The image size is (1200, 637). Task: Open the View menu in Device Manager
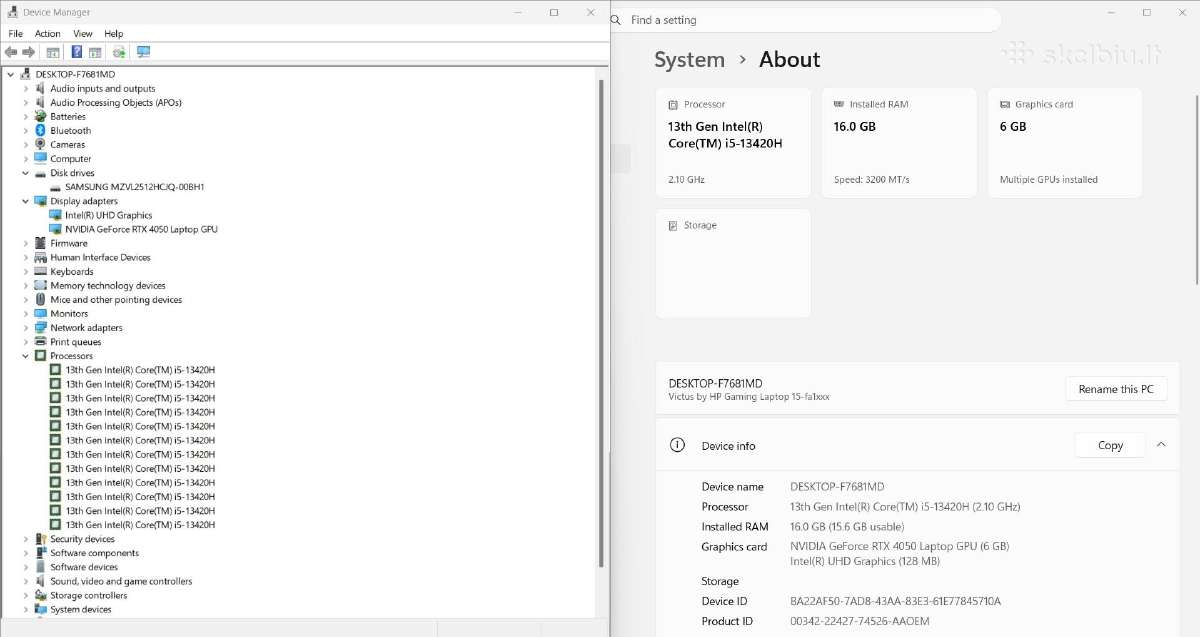pos(82,33)
